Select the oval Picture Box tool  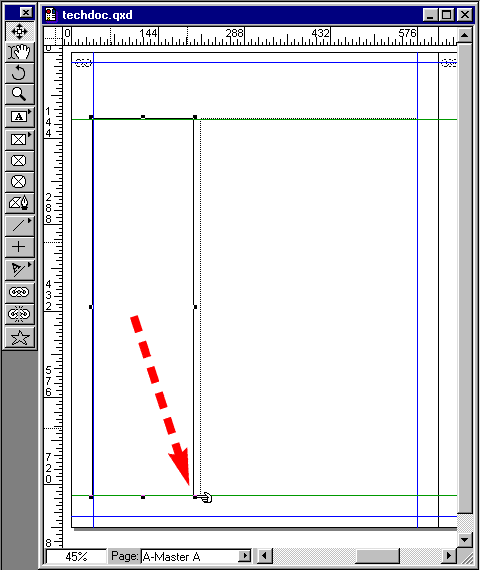pos(20,182)
